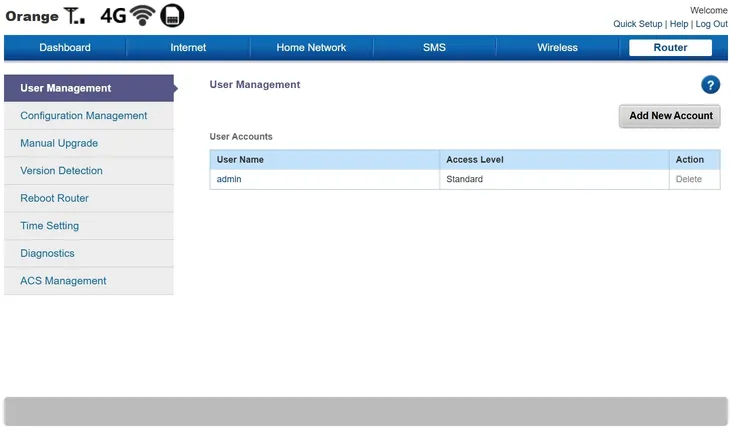Image resolution: width=730 pixels, height=431 pixels.
Task: Switch to the Internet tab
Action: pyautogui.click(x=188, y=48)
